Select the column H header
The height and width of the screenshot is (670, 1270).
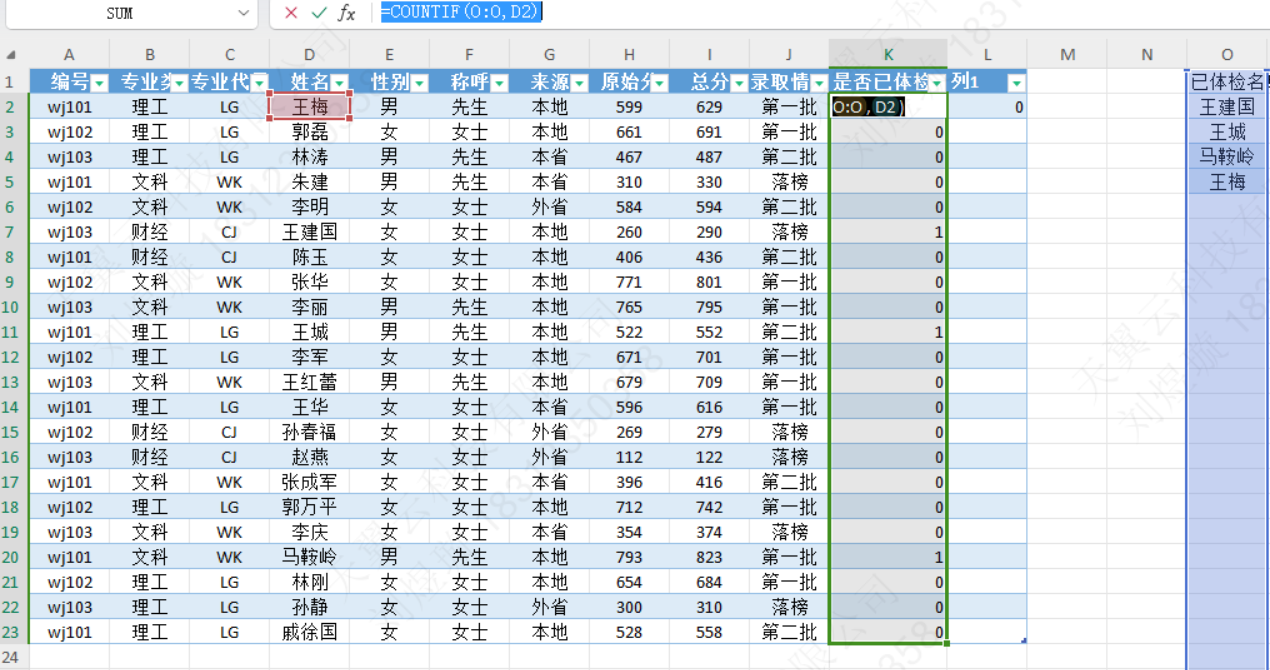coord(629,55)
